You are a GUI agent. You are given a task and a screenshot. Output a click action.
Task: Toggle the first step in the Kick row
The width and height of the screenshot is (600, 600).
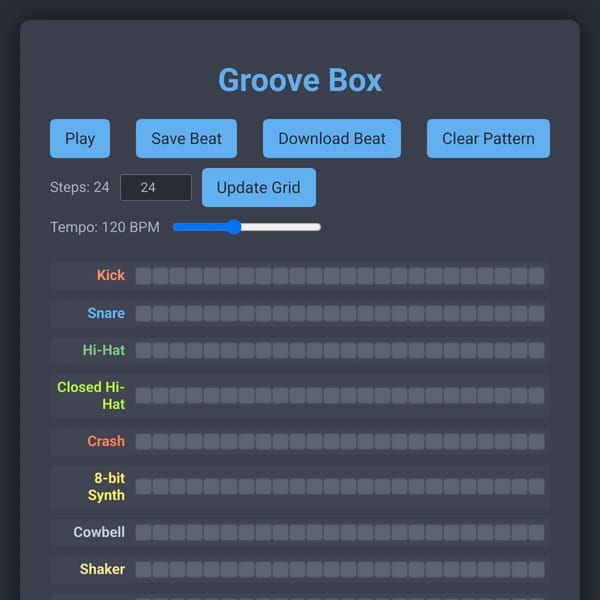[143, 276]
